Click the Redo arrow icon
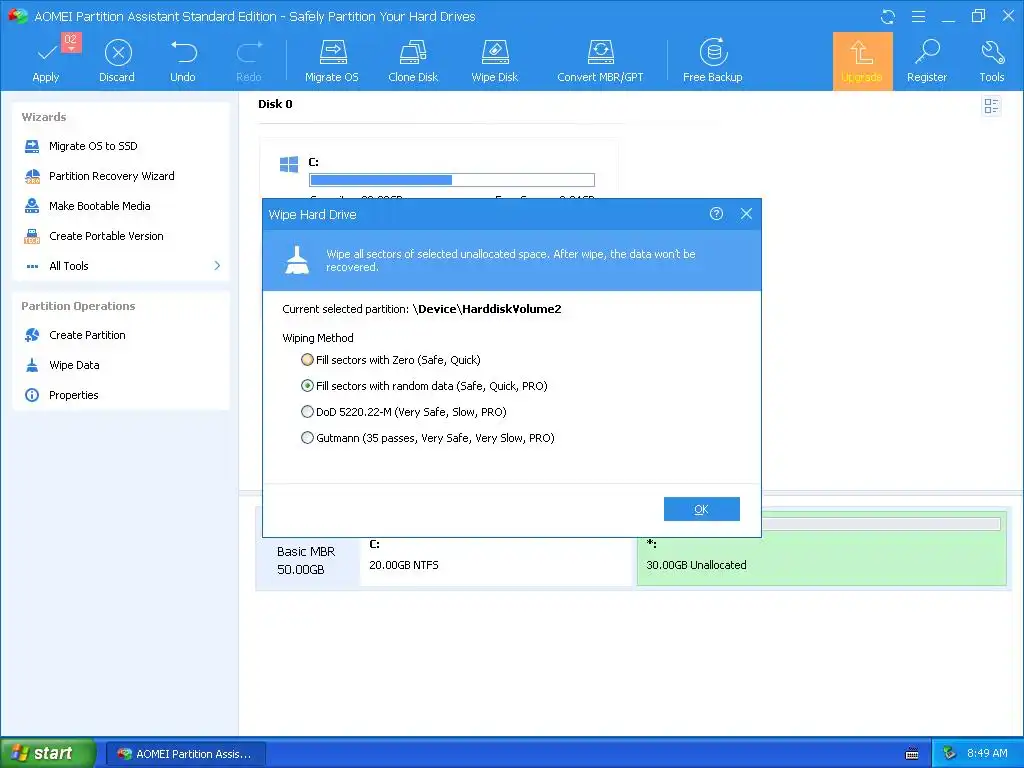Screen dimensions: 1024x768 tap(249, 52)
